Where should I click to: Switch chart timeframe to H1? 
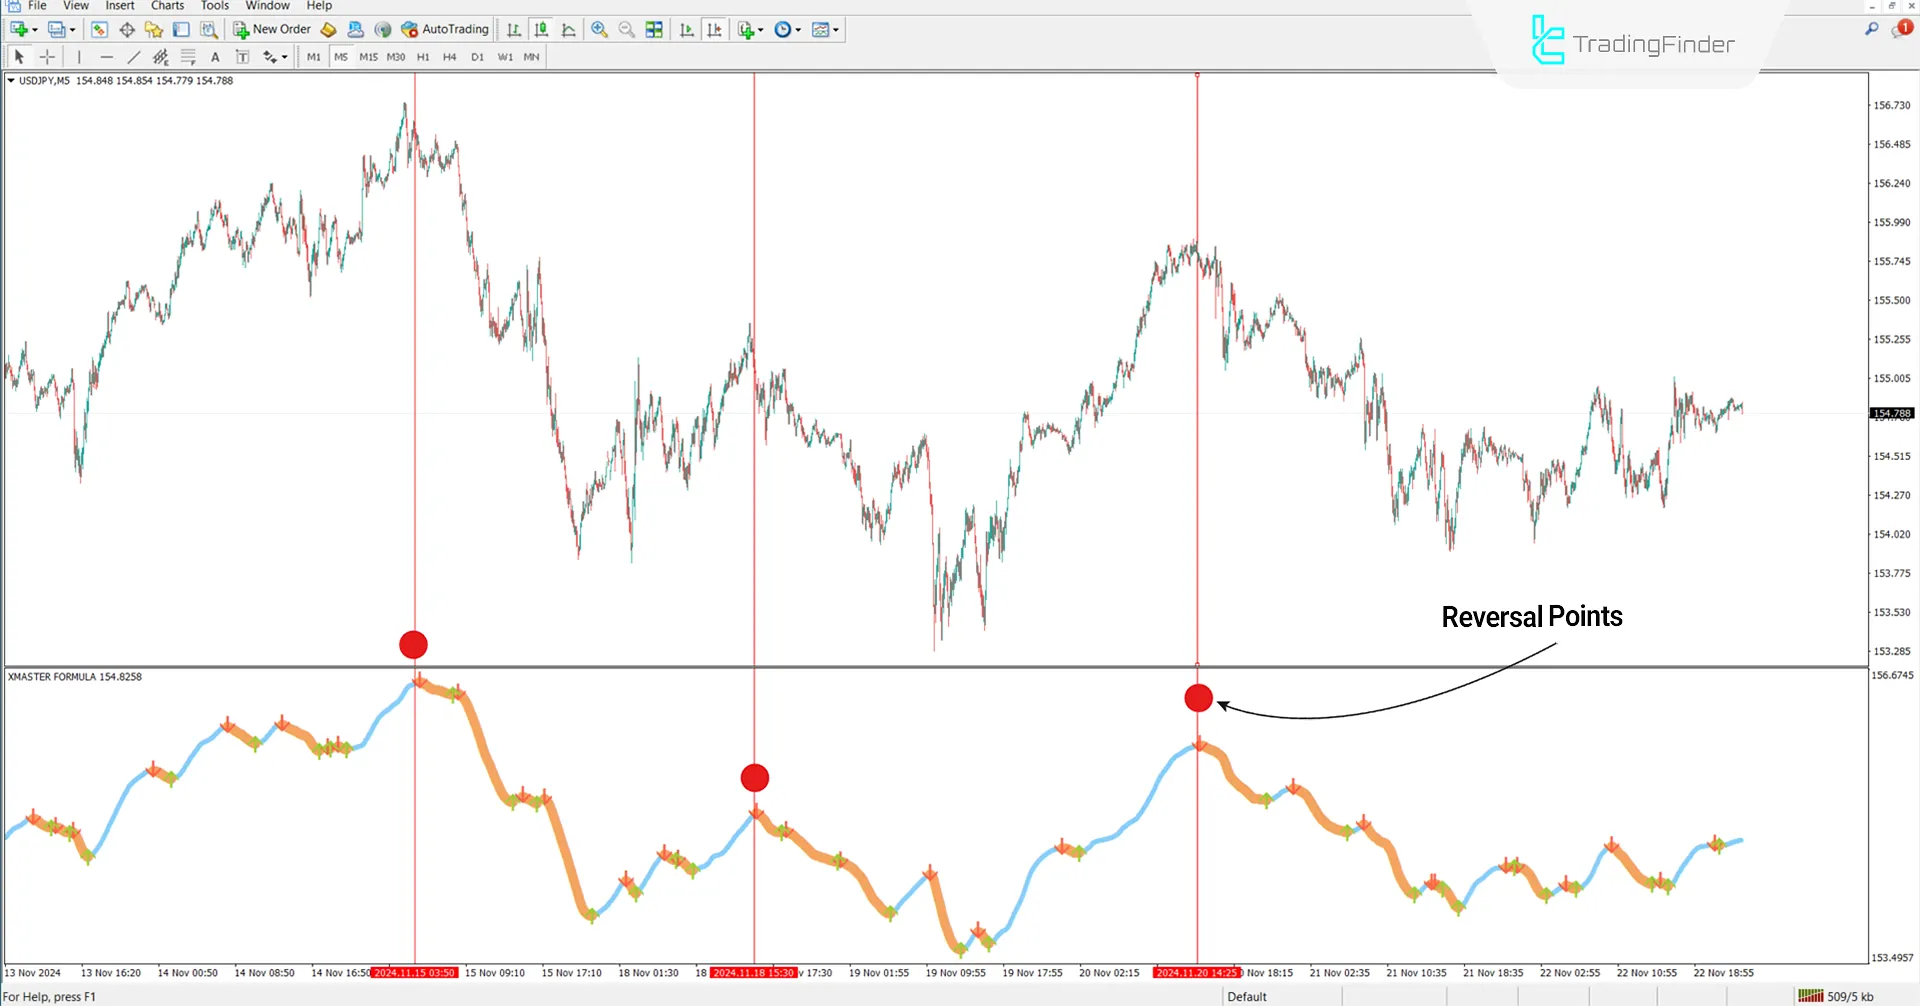tap(423, 57)
